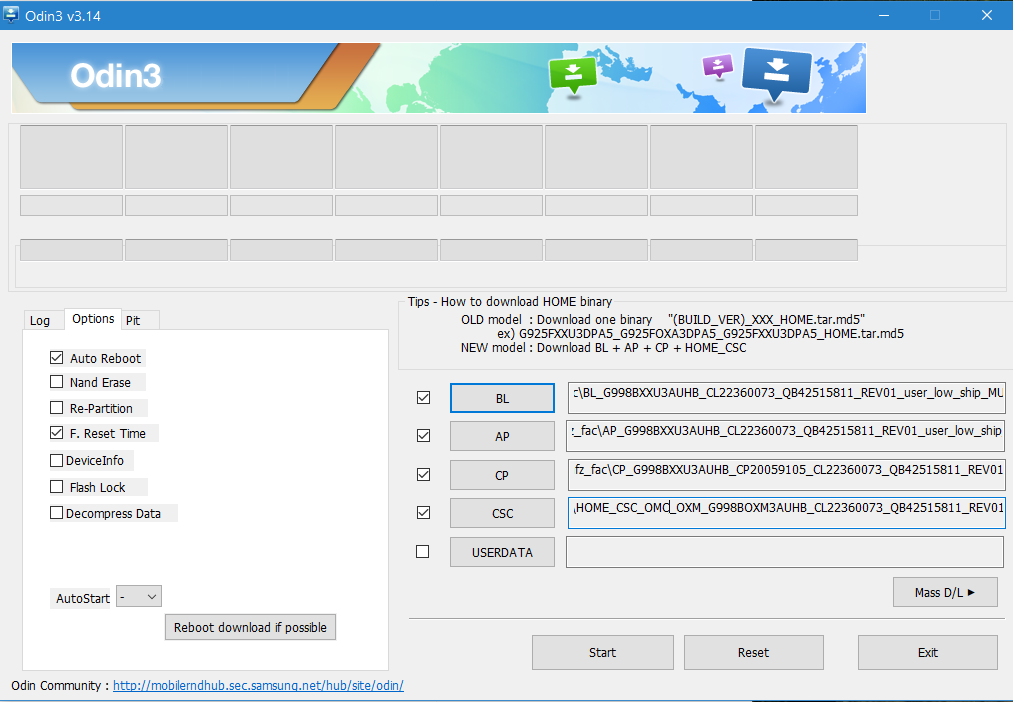Viewport: 1013px width, 702px height.
Task: Open the Mass D/L menu button
Action: coord(945,592)
